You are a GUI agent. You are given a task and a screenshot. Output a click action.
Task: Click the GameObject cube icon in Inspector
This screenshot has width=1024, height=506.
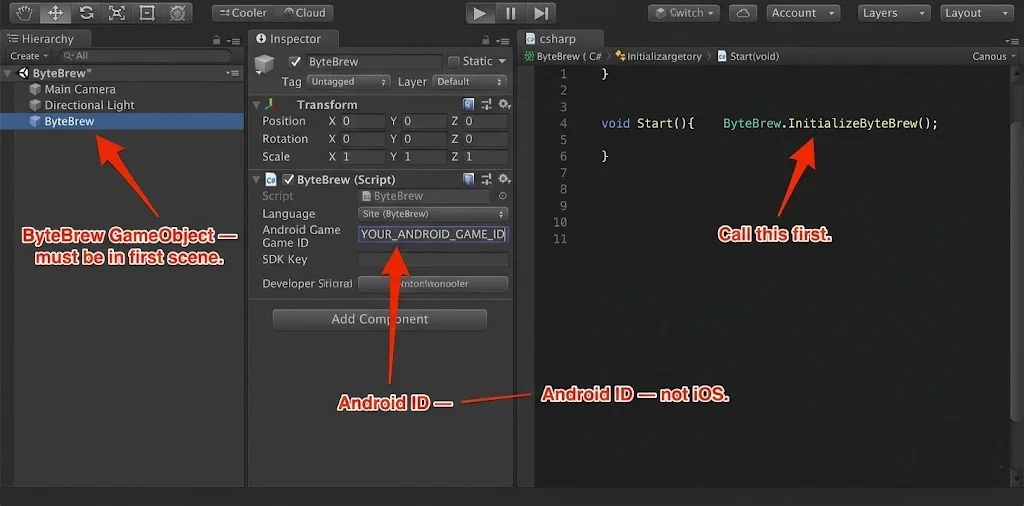point(264,64)
